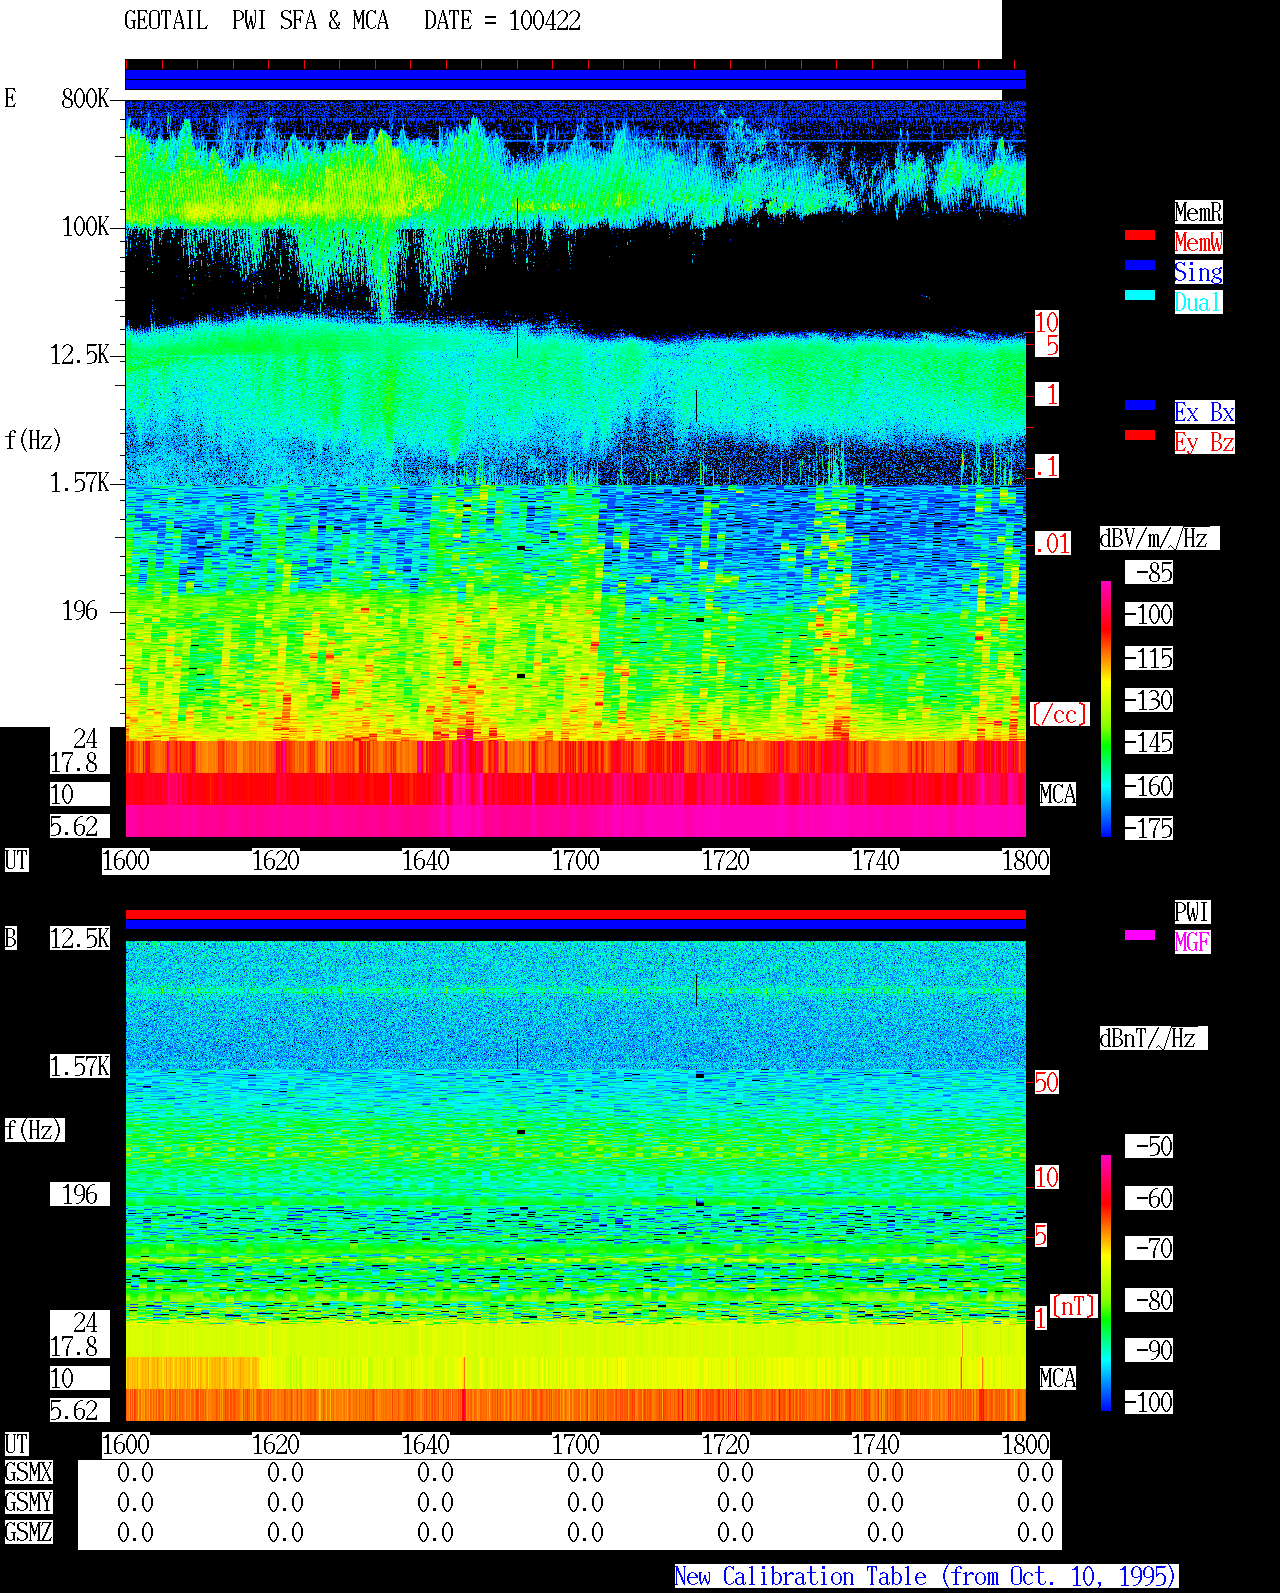This screenshot has width=1280, height=1593.
Task: Click the dBV/m/√Hz color scale bar
Action: (1106, 708)
